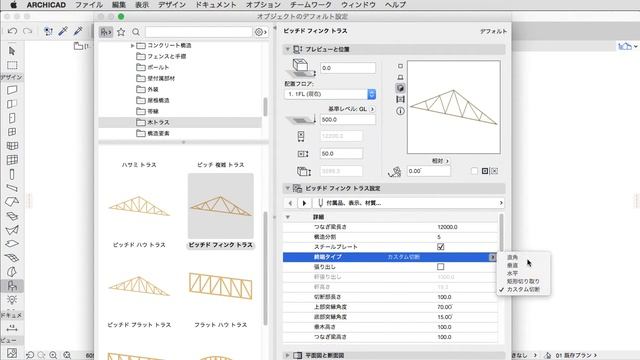Open the ドキュメント menu

[216, 5]
